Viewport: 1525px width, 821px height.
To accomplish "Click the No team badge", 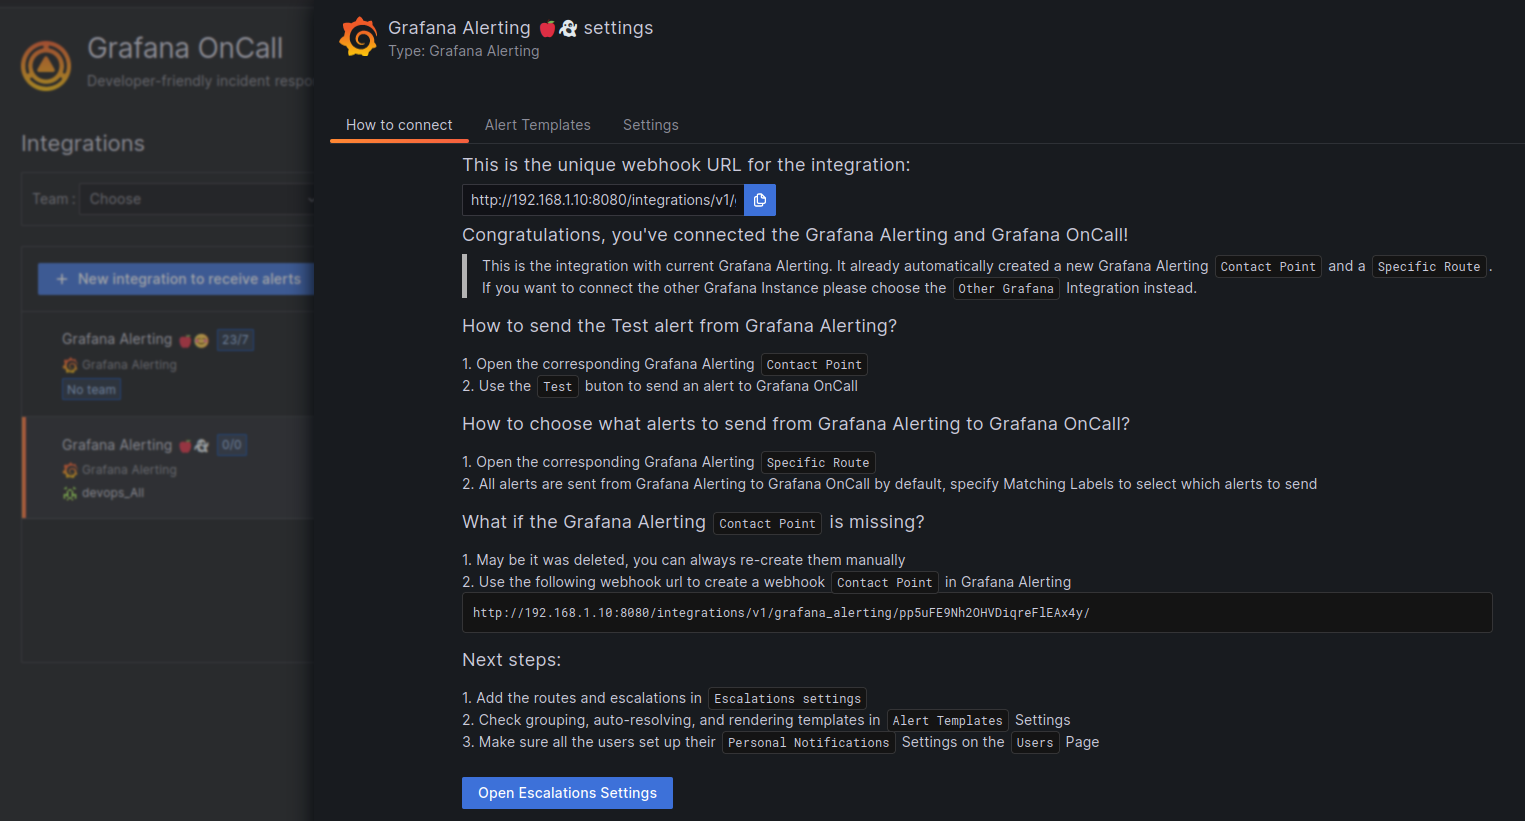I will click(x=91, y=390).
